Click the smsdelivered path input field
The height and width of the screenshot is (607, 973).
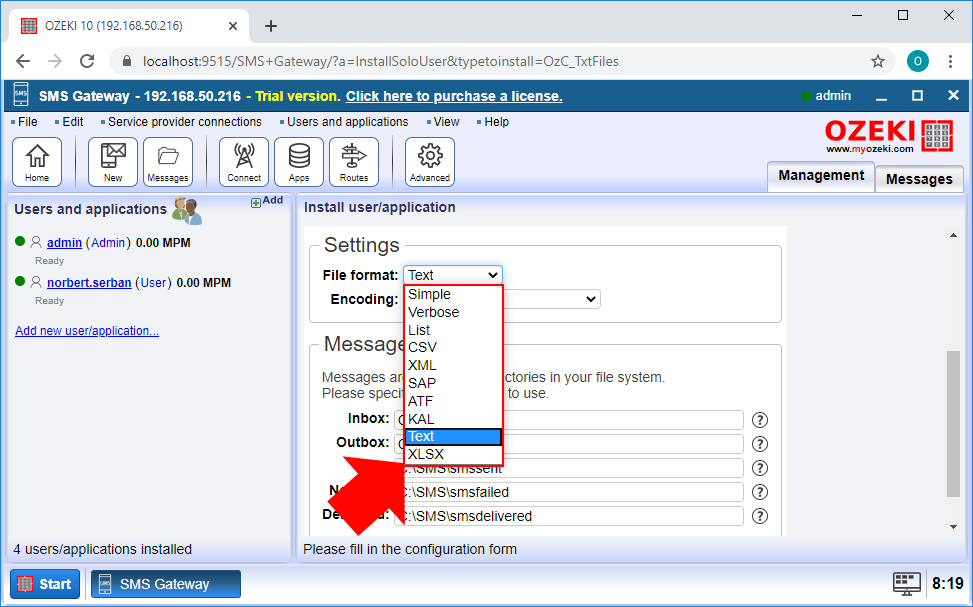[x=568, y=516]
